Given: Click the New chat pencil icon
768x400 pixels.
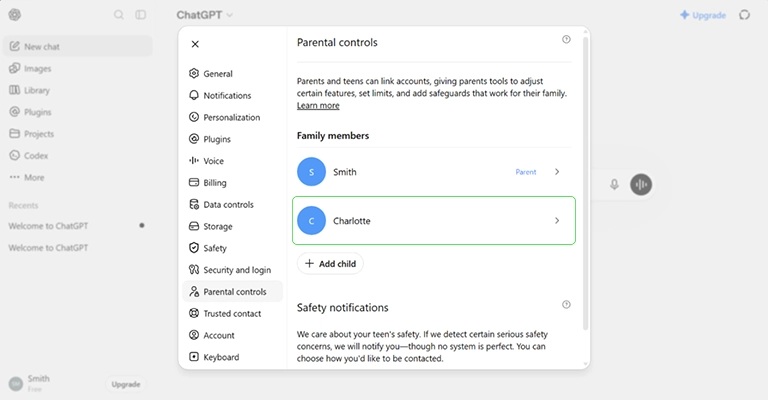Looking at the screenshot, I should pyautogui.click(x=15, y=47).
